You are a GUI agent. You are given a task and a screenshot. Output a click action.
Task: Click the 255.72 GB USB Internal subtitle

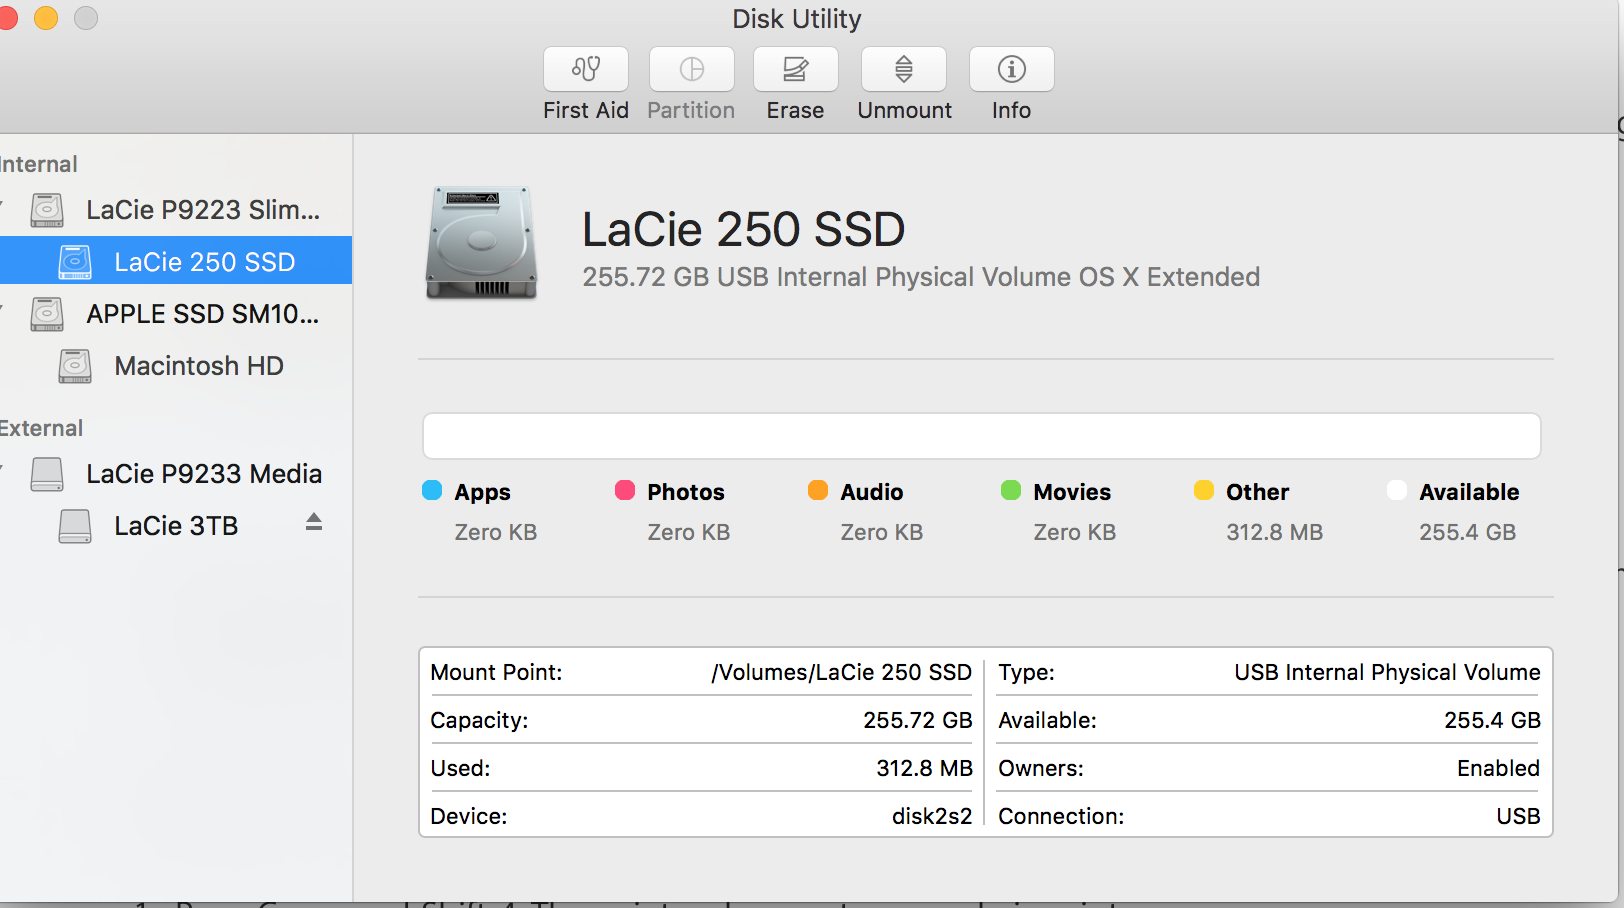(921, 277)
